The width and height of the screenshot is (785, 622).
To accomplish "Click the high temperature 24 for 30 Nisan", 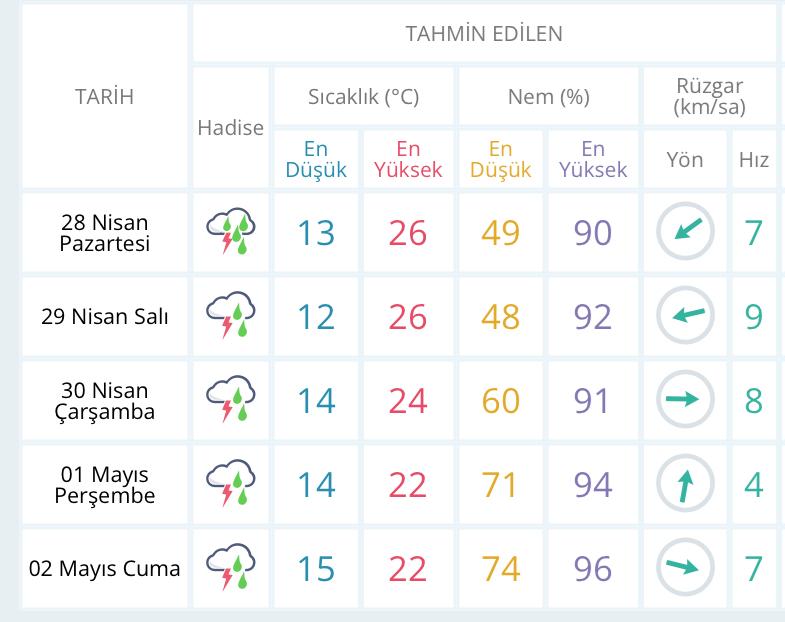I will 407,401.
